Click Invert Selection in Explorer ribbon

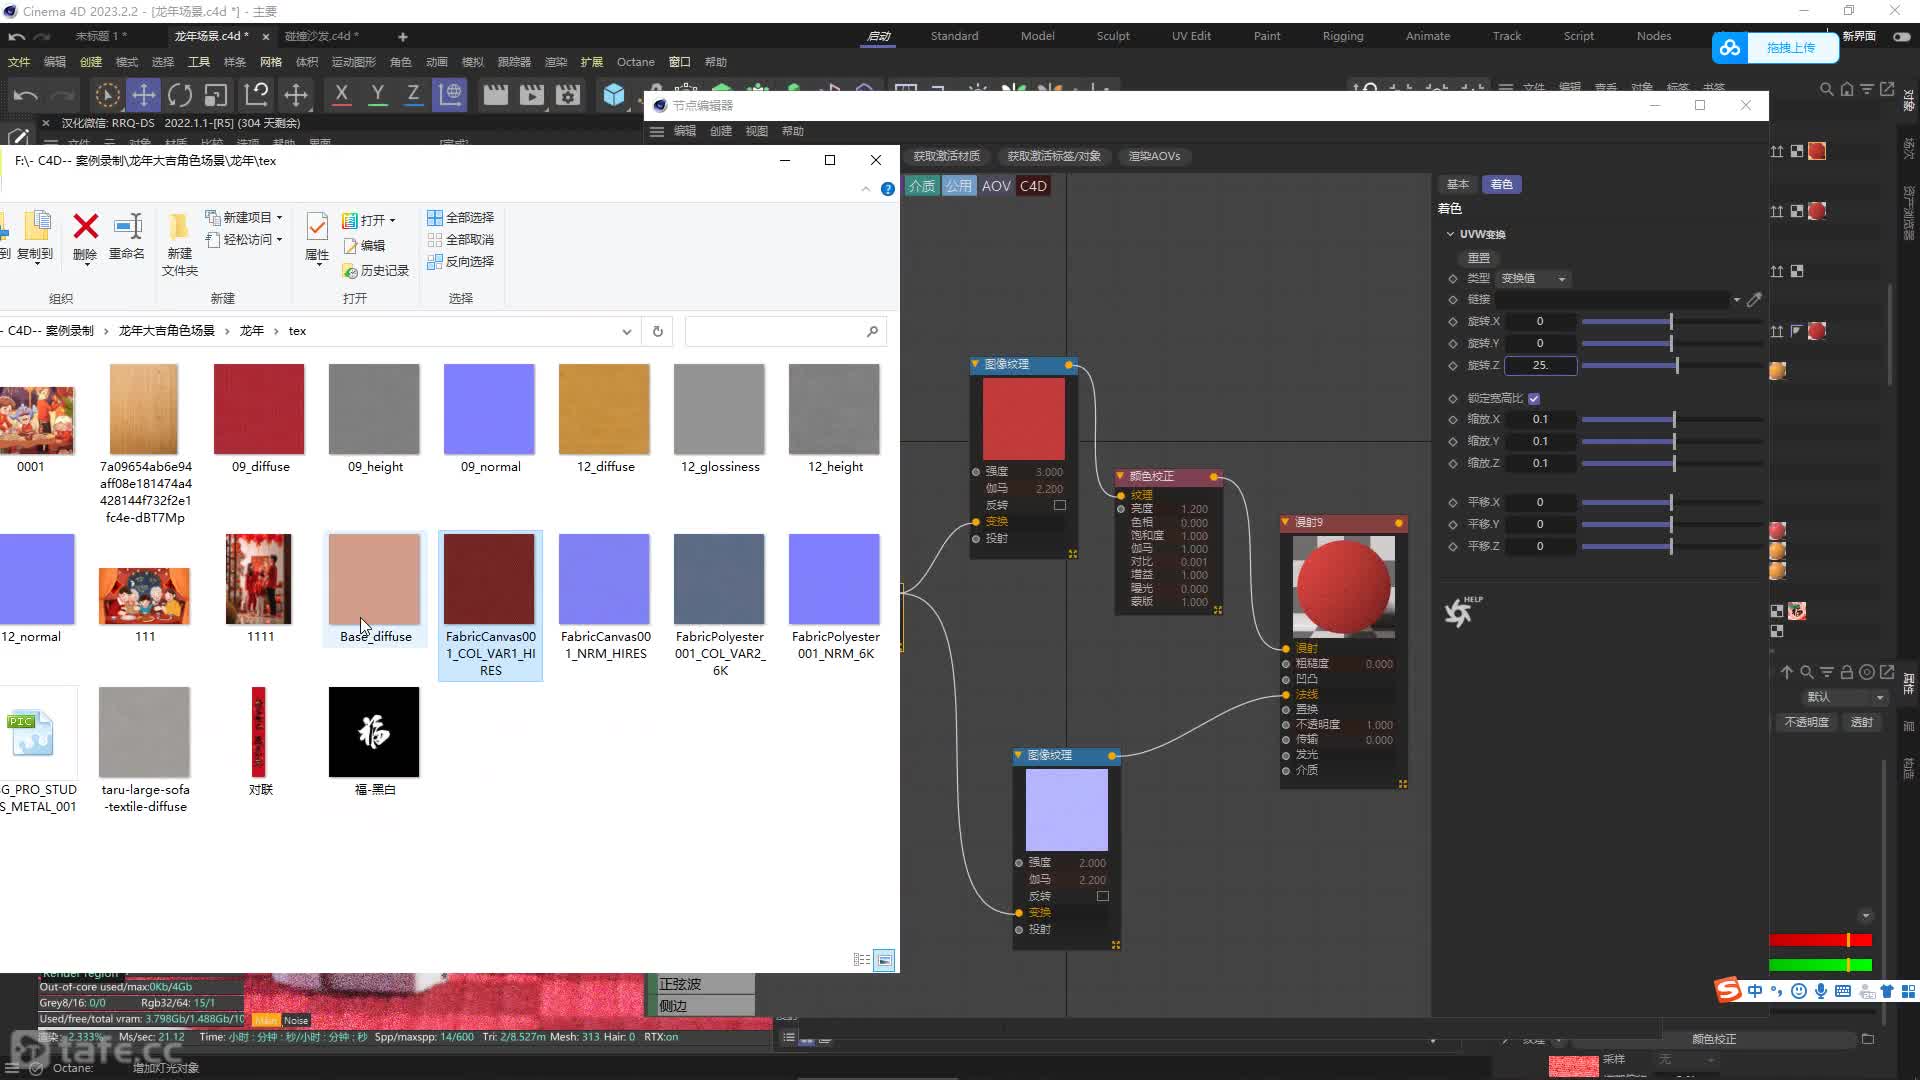point(461,261)
